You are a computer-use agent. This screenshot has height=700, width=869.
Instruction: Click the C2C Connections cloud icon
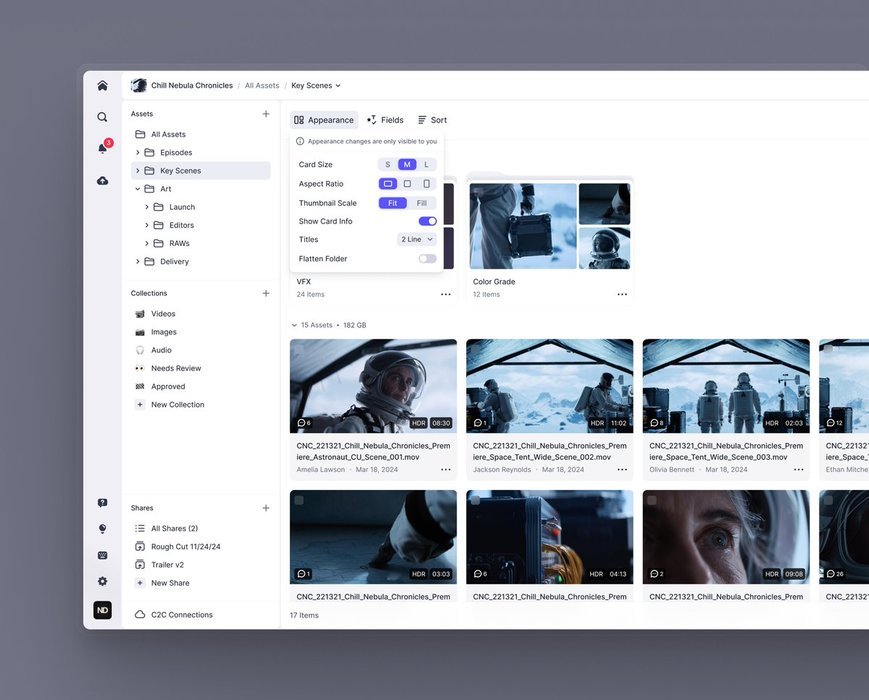point(140,615)
